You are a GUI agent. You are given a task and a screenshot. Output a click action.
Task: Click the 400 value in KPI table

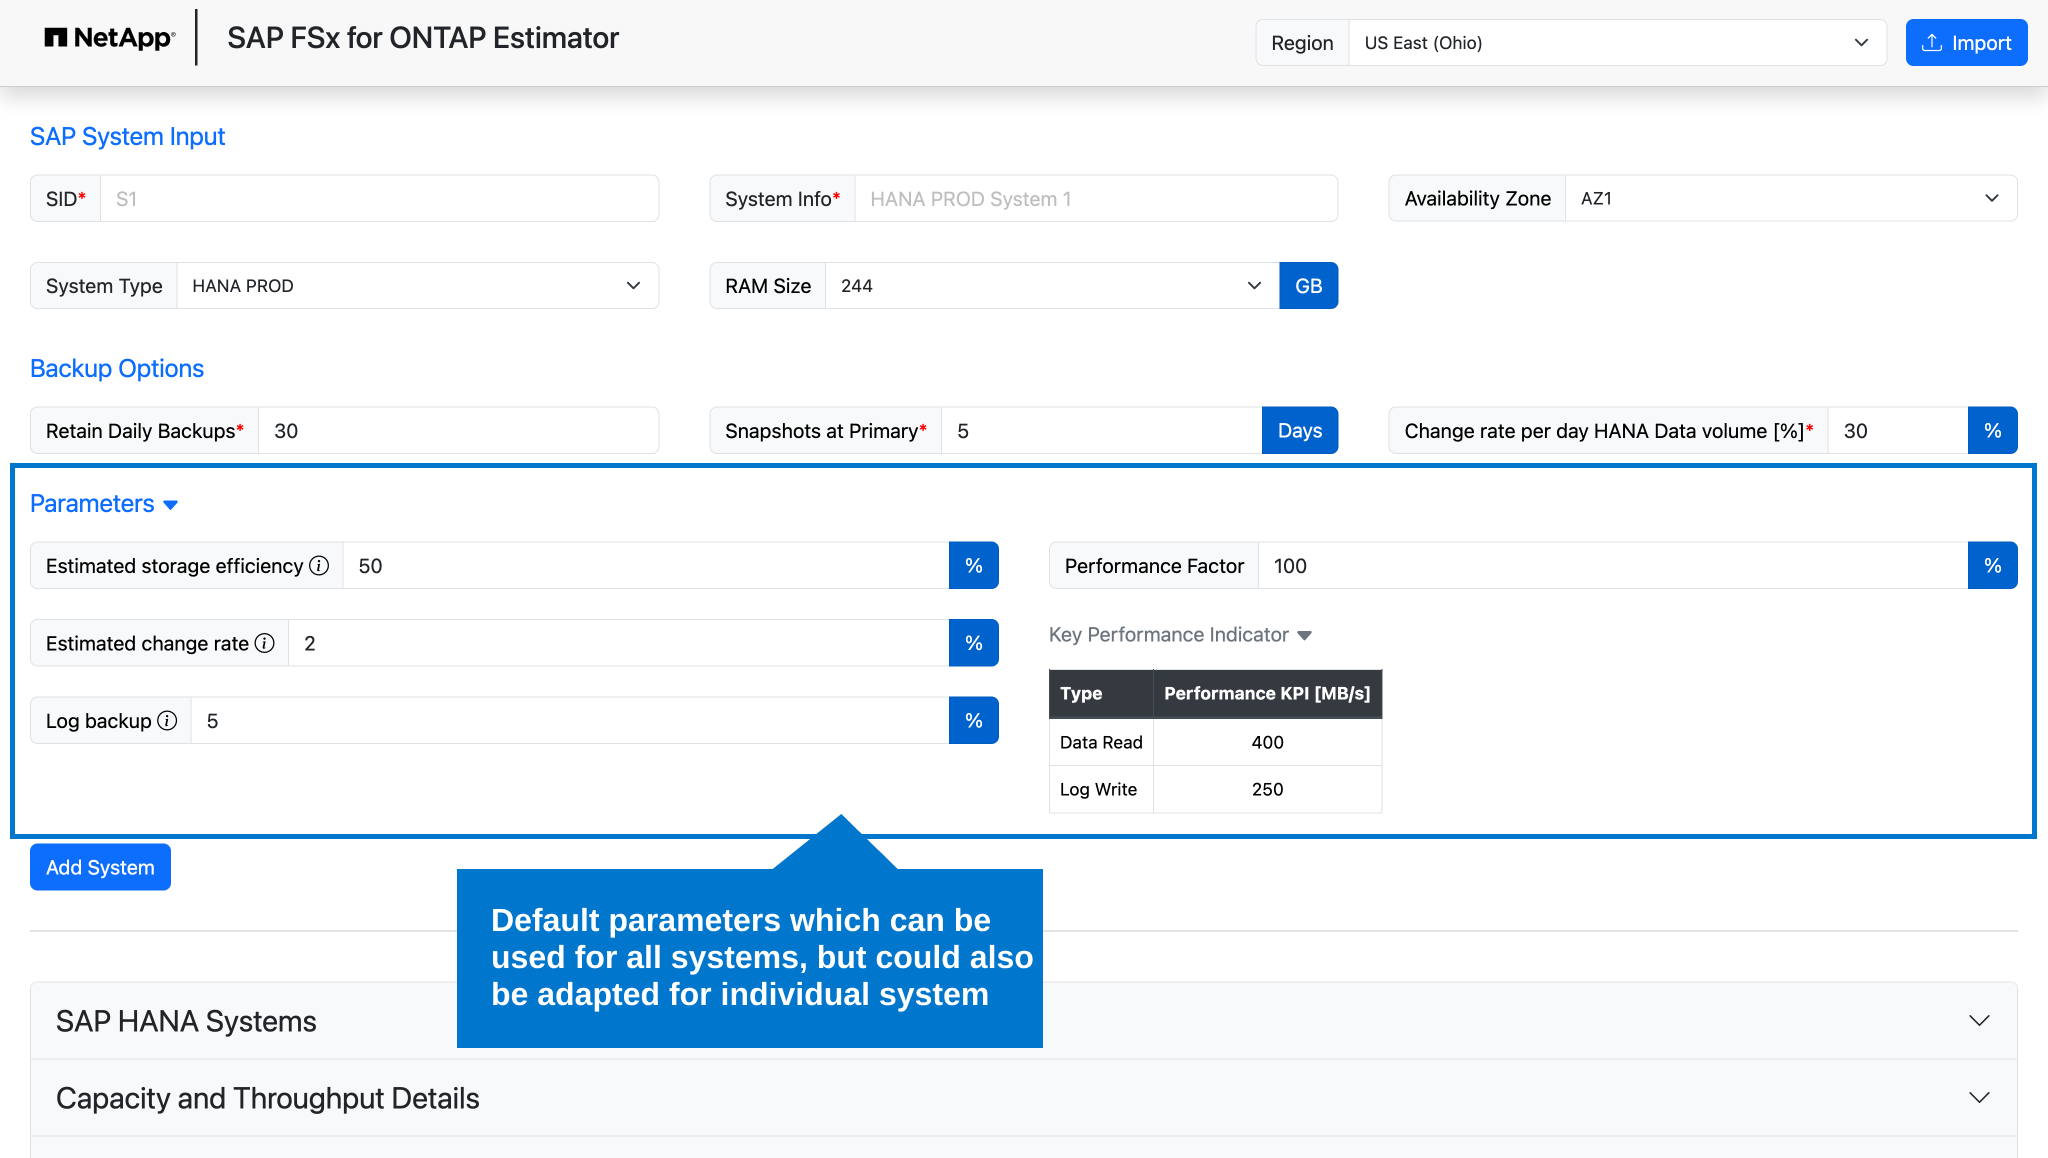click(1267, 742)
